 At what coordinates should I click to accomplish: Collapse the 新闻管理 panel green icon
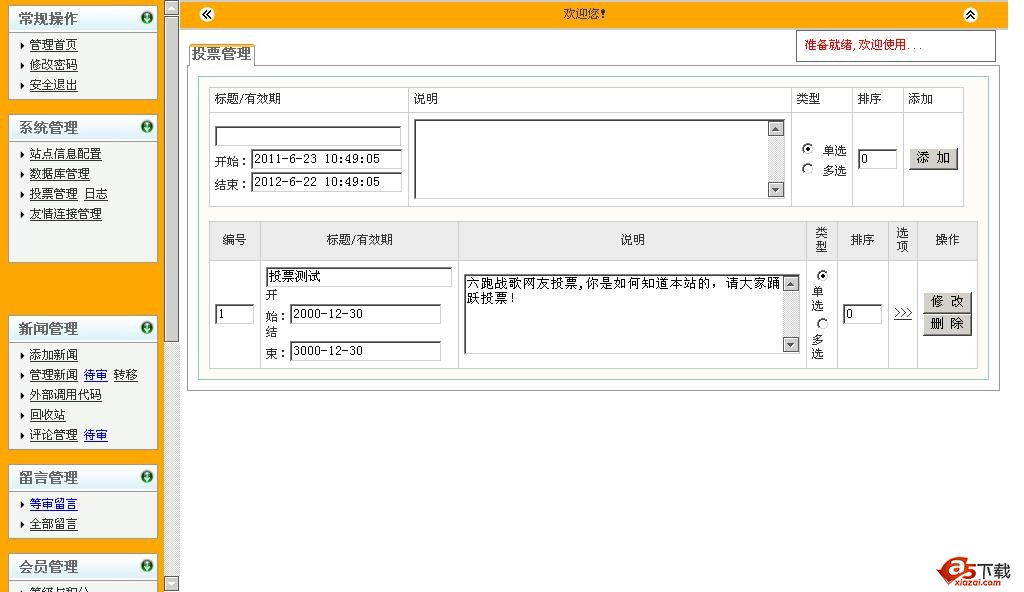click(147, 328)
